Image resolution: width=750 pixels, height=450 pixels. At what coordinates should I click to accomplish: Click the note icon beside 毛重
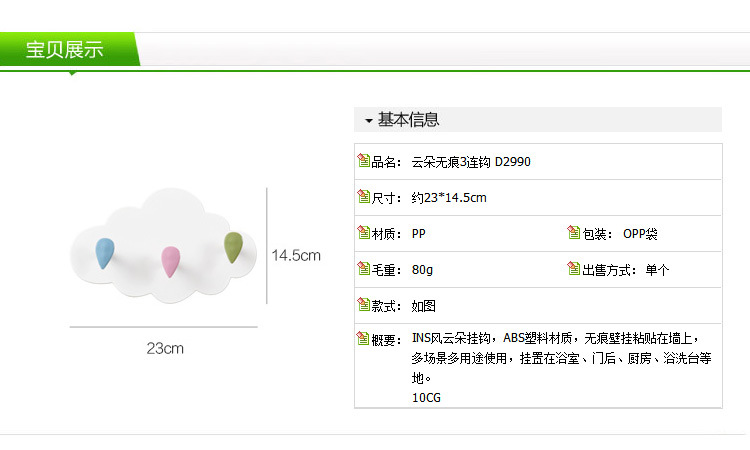(x=364, y=269)
